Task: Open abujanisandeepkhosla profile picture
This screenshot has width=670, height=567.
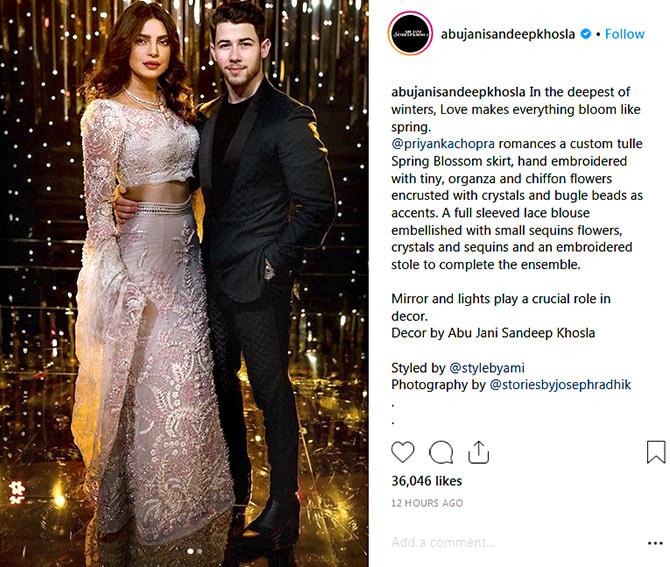Action: (410, 34)
